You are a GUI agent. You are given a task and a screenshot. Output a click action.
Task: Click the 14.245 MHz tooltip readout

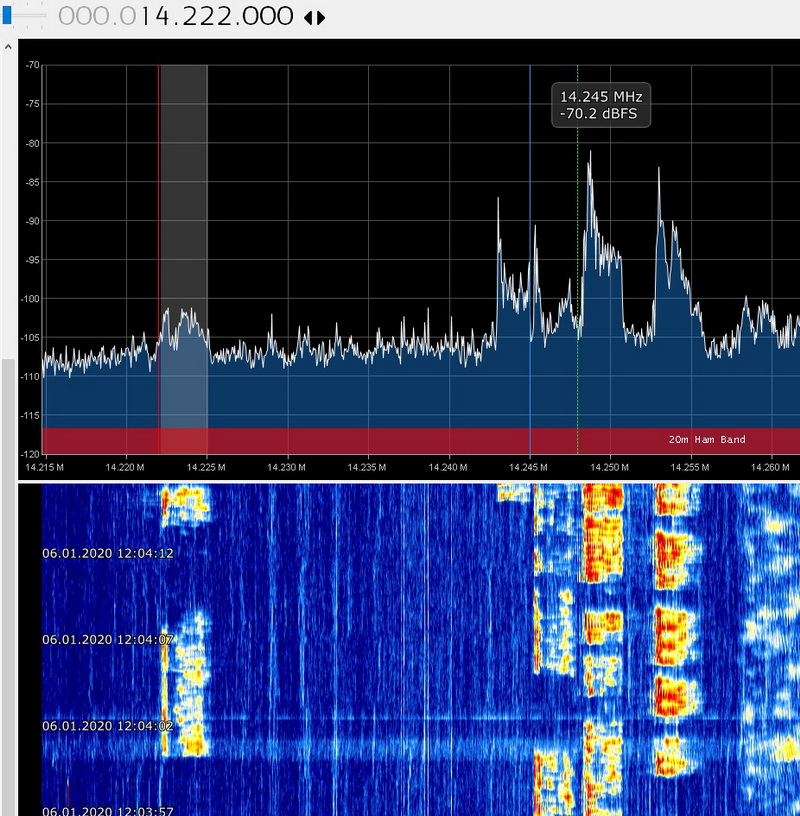coord(601,105)
